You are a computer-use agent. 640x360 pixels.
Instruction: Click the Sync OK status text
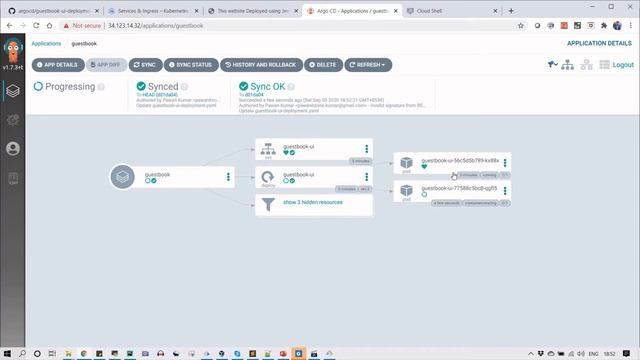point(267,87)
